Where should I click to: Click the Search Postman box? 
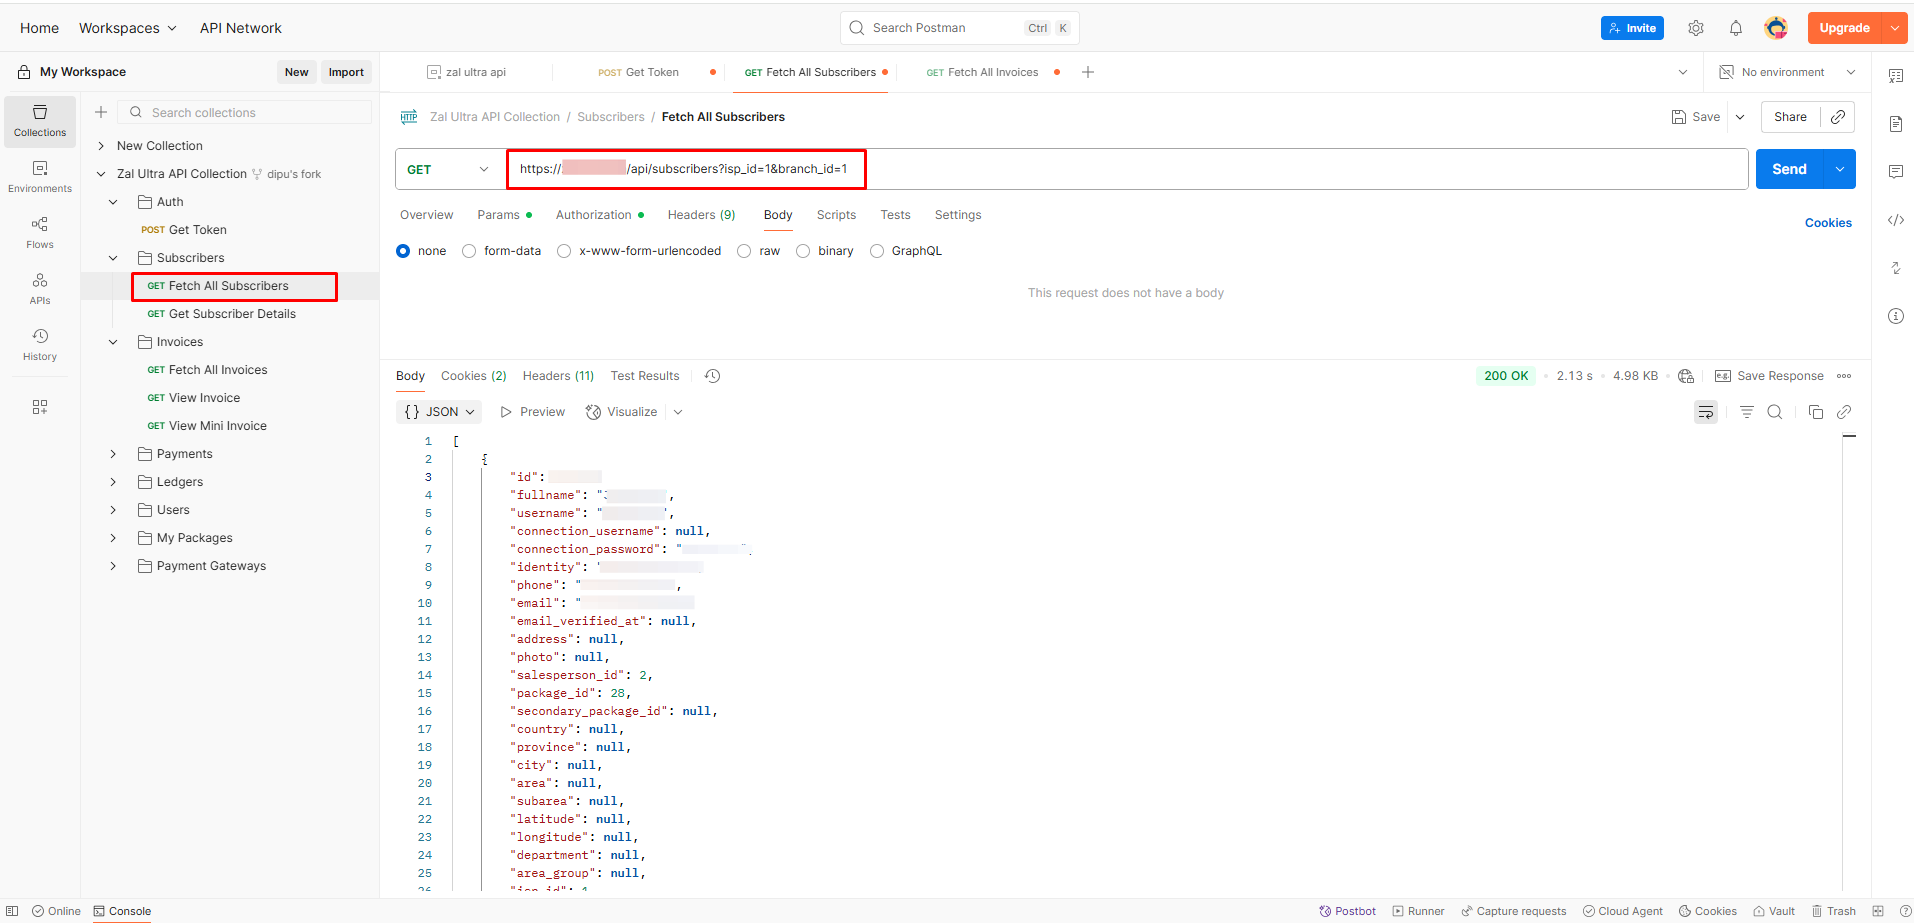pyautogui.click(x=959, y=28)
